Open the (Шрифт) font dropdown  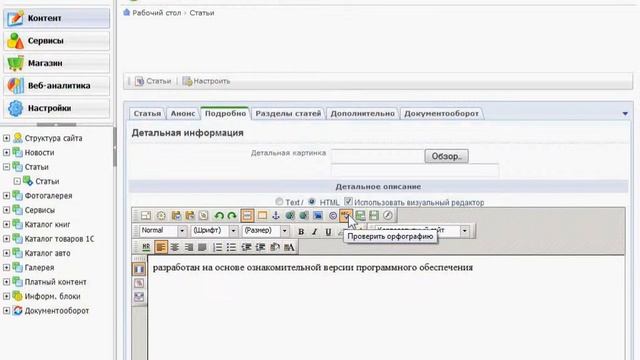[x=233, y=231]
